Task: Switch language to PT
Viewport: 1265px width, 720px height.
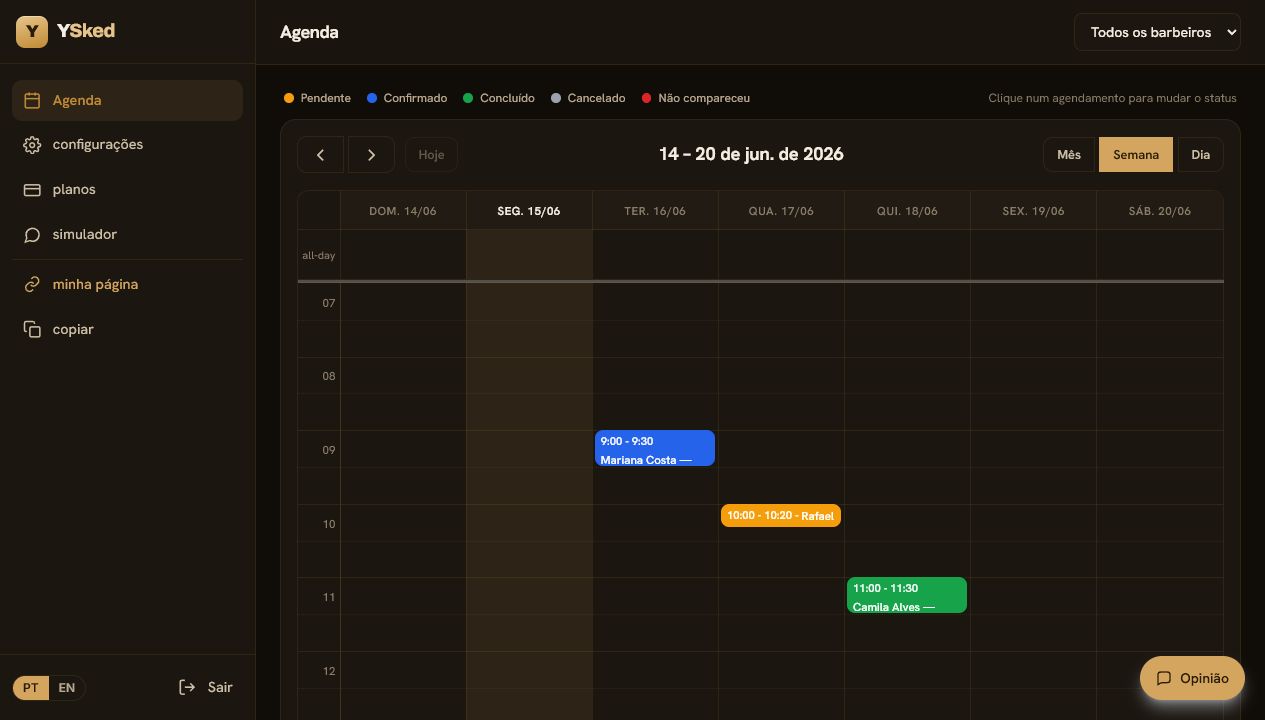Action: (x=31, y=688)
